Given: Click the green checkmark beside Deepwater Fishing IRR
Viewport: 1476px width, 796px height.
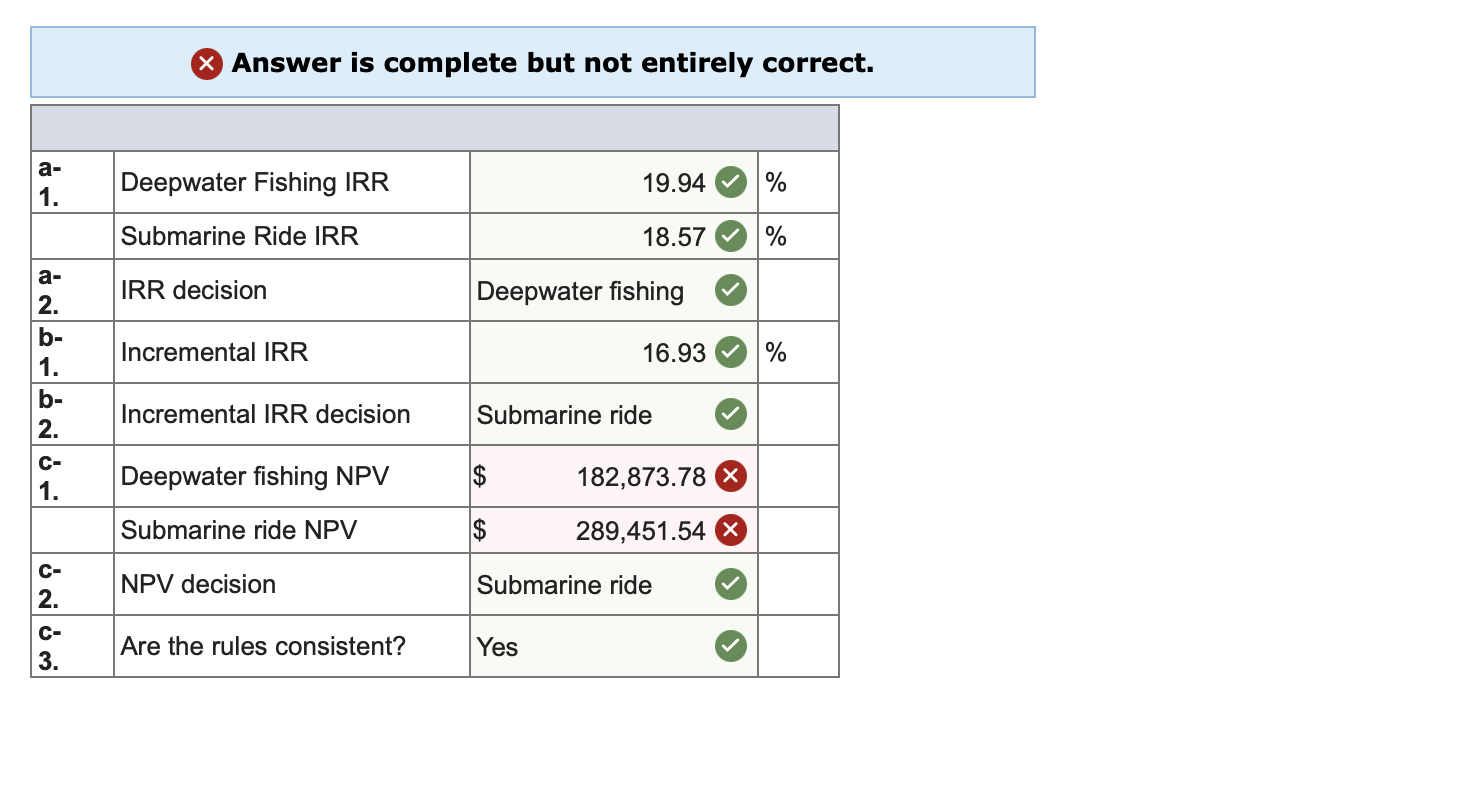Looking at the screenshot, I should 730,182.
